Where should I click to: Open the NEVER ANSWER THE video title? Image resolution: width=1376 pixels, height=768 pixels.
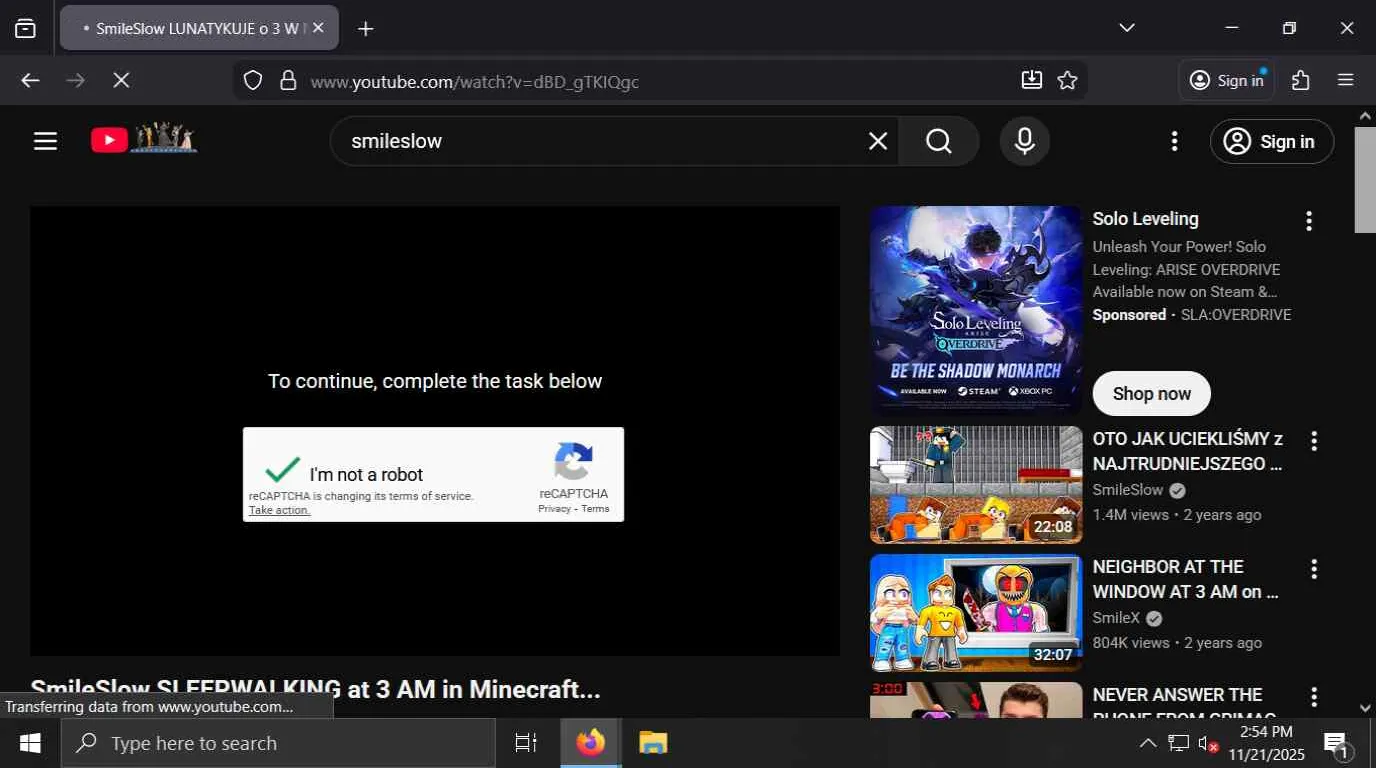coord(1183,701)
